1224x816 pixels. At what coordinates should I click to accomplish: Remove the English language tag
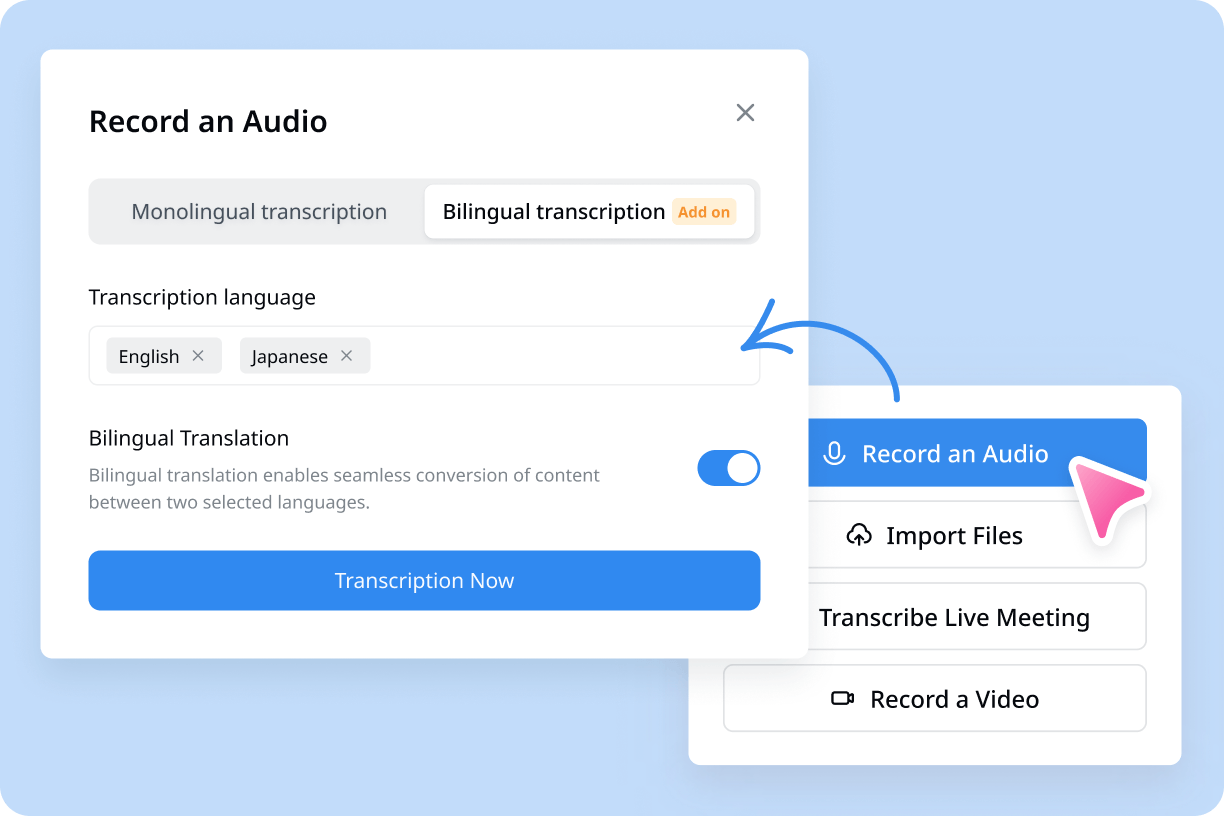tap(198, 356)
